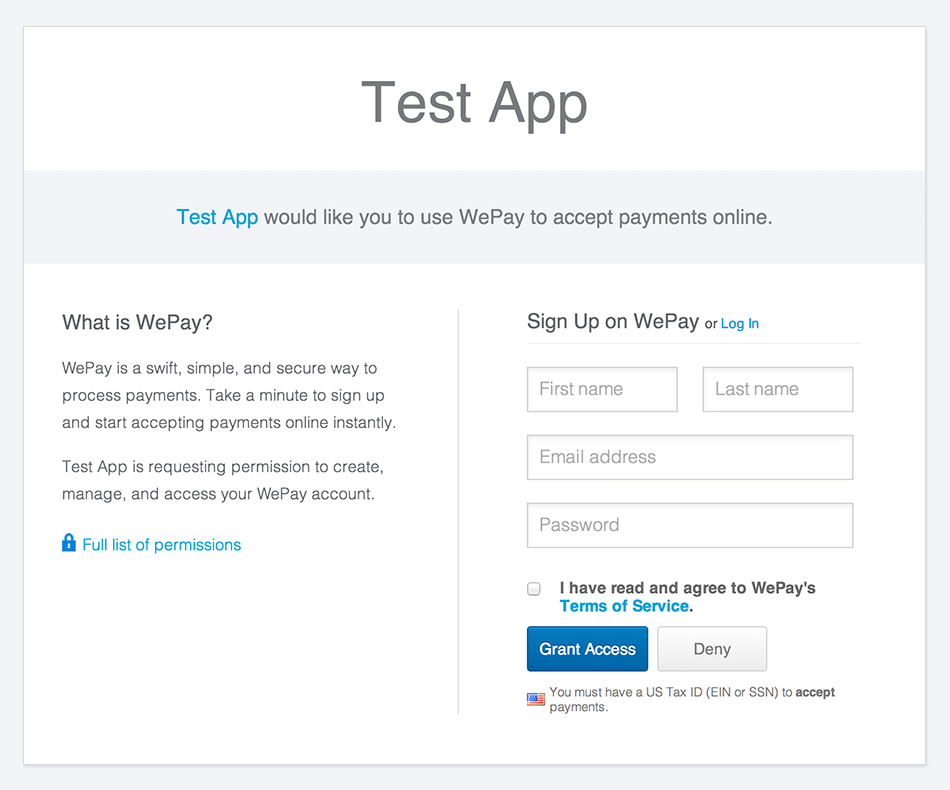Viewport: 950px width, 790px height.
Task: Check the Terms of Service agreement checkbox
Action: point(534,589)
